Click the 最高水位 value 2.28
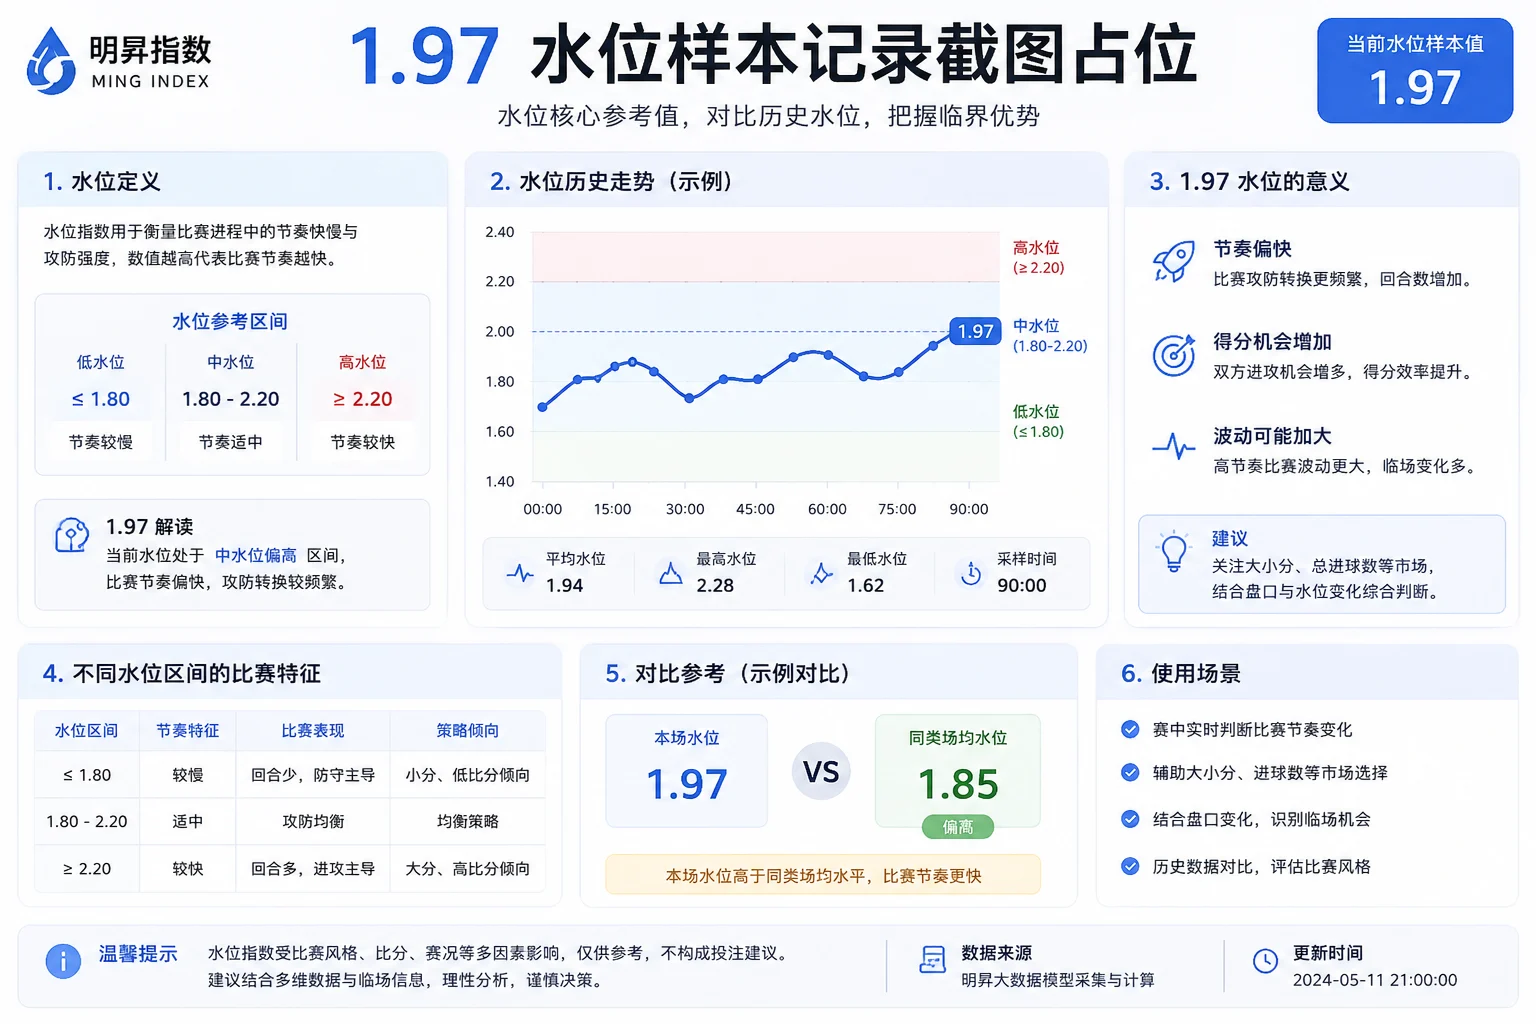Viewport: 1536px width, 1024px height. pos(715,585)
